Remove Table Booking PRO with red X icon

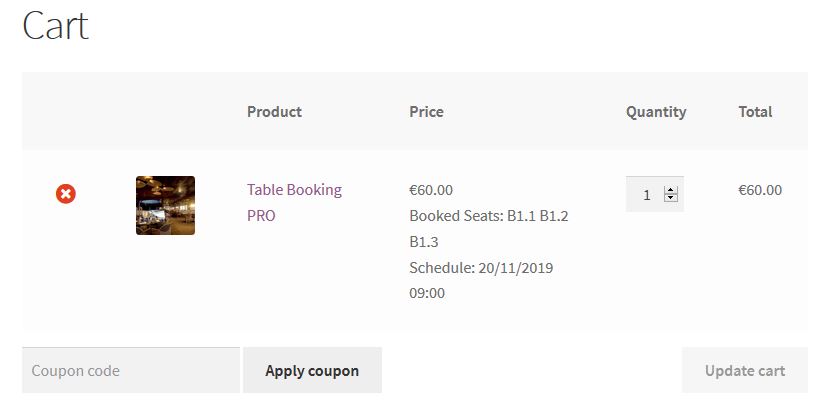point(66,194)
